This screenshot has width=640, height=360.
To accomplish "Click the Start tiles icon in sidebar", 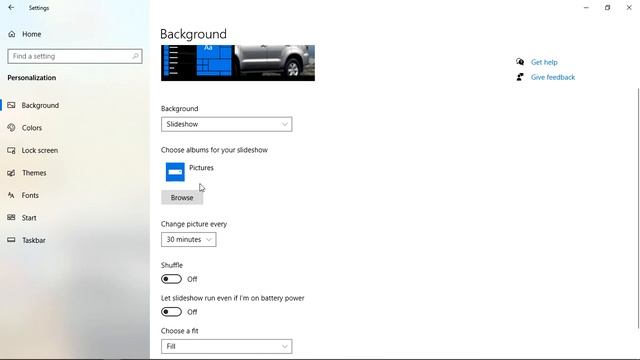I will coord(11,218).
